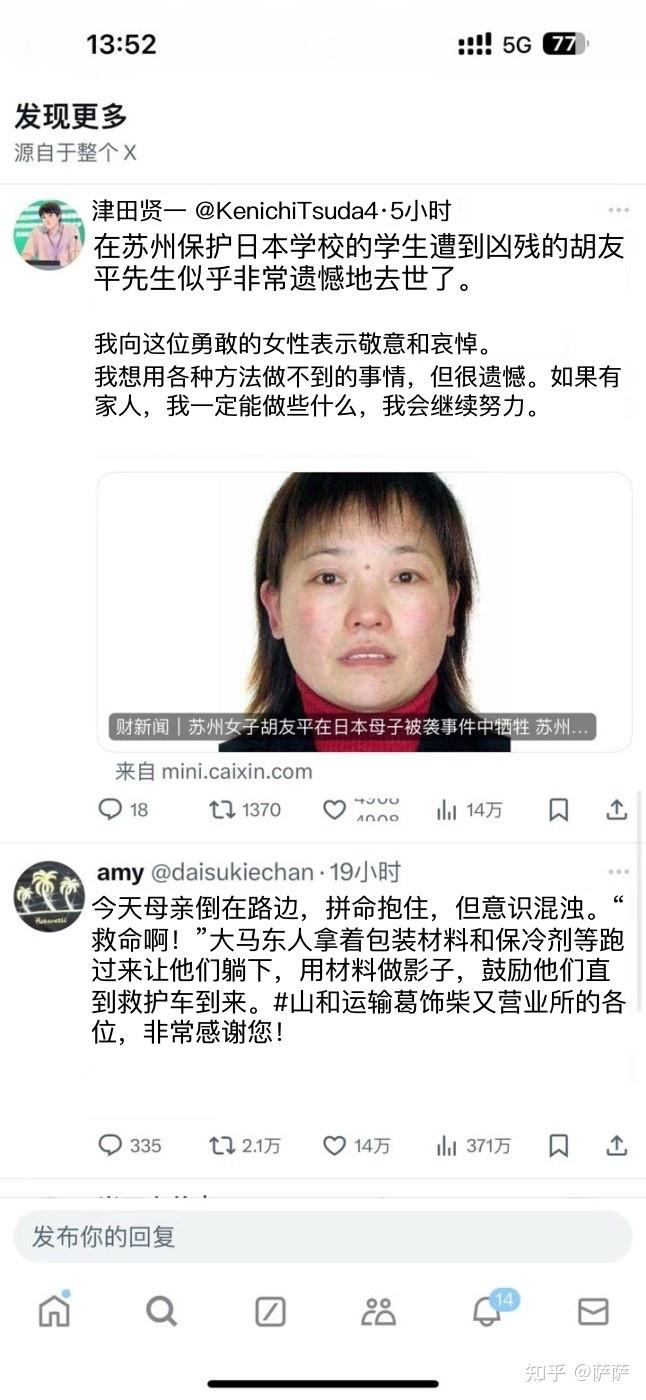Open 津田贤一 profile avatar

click(x=48, y=235)
